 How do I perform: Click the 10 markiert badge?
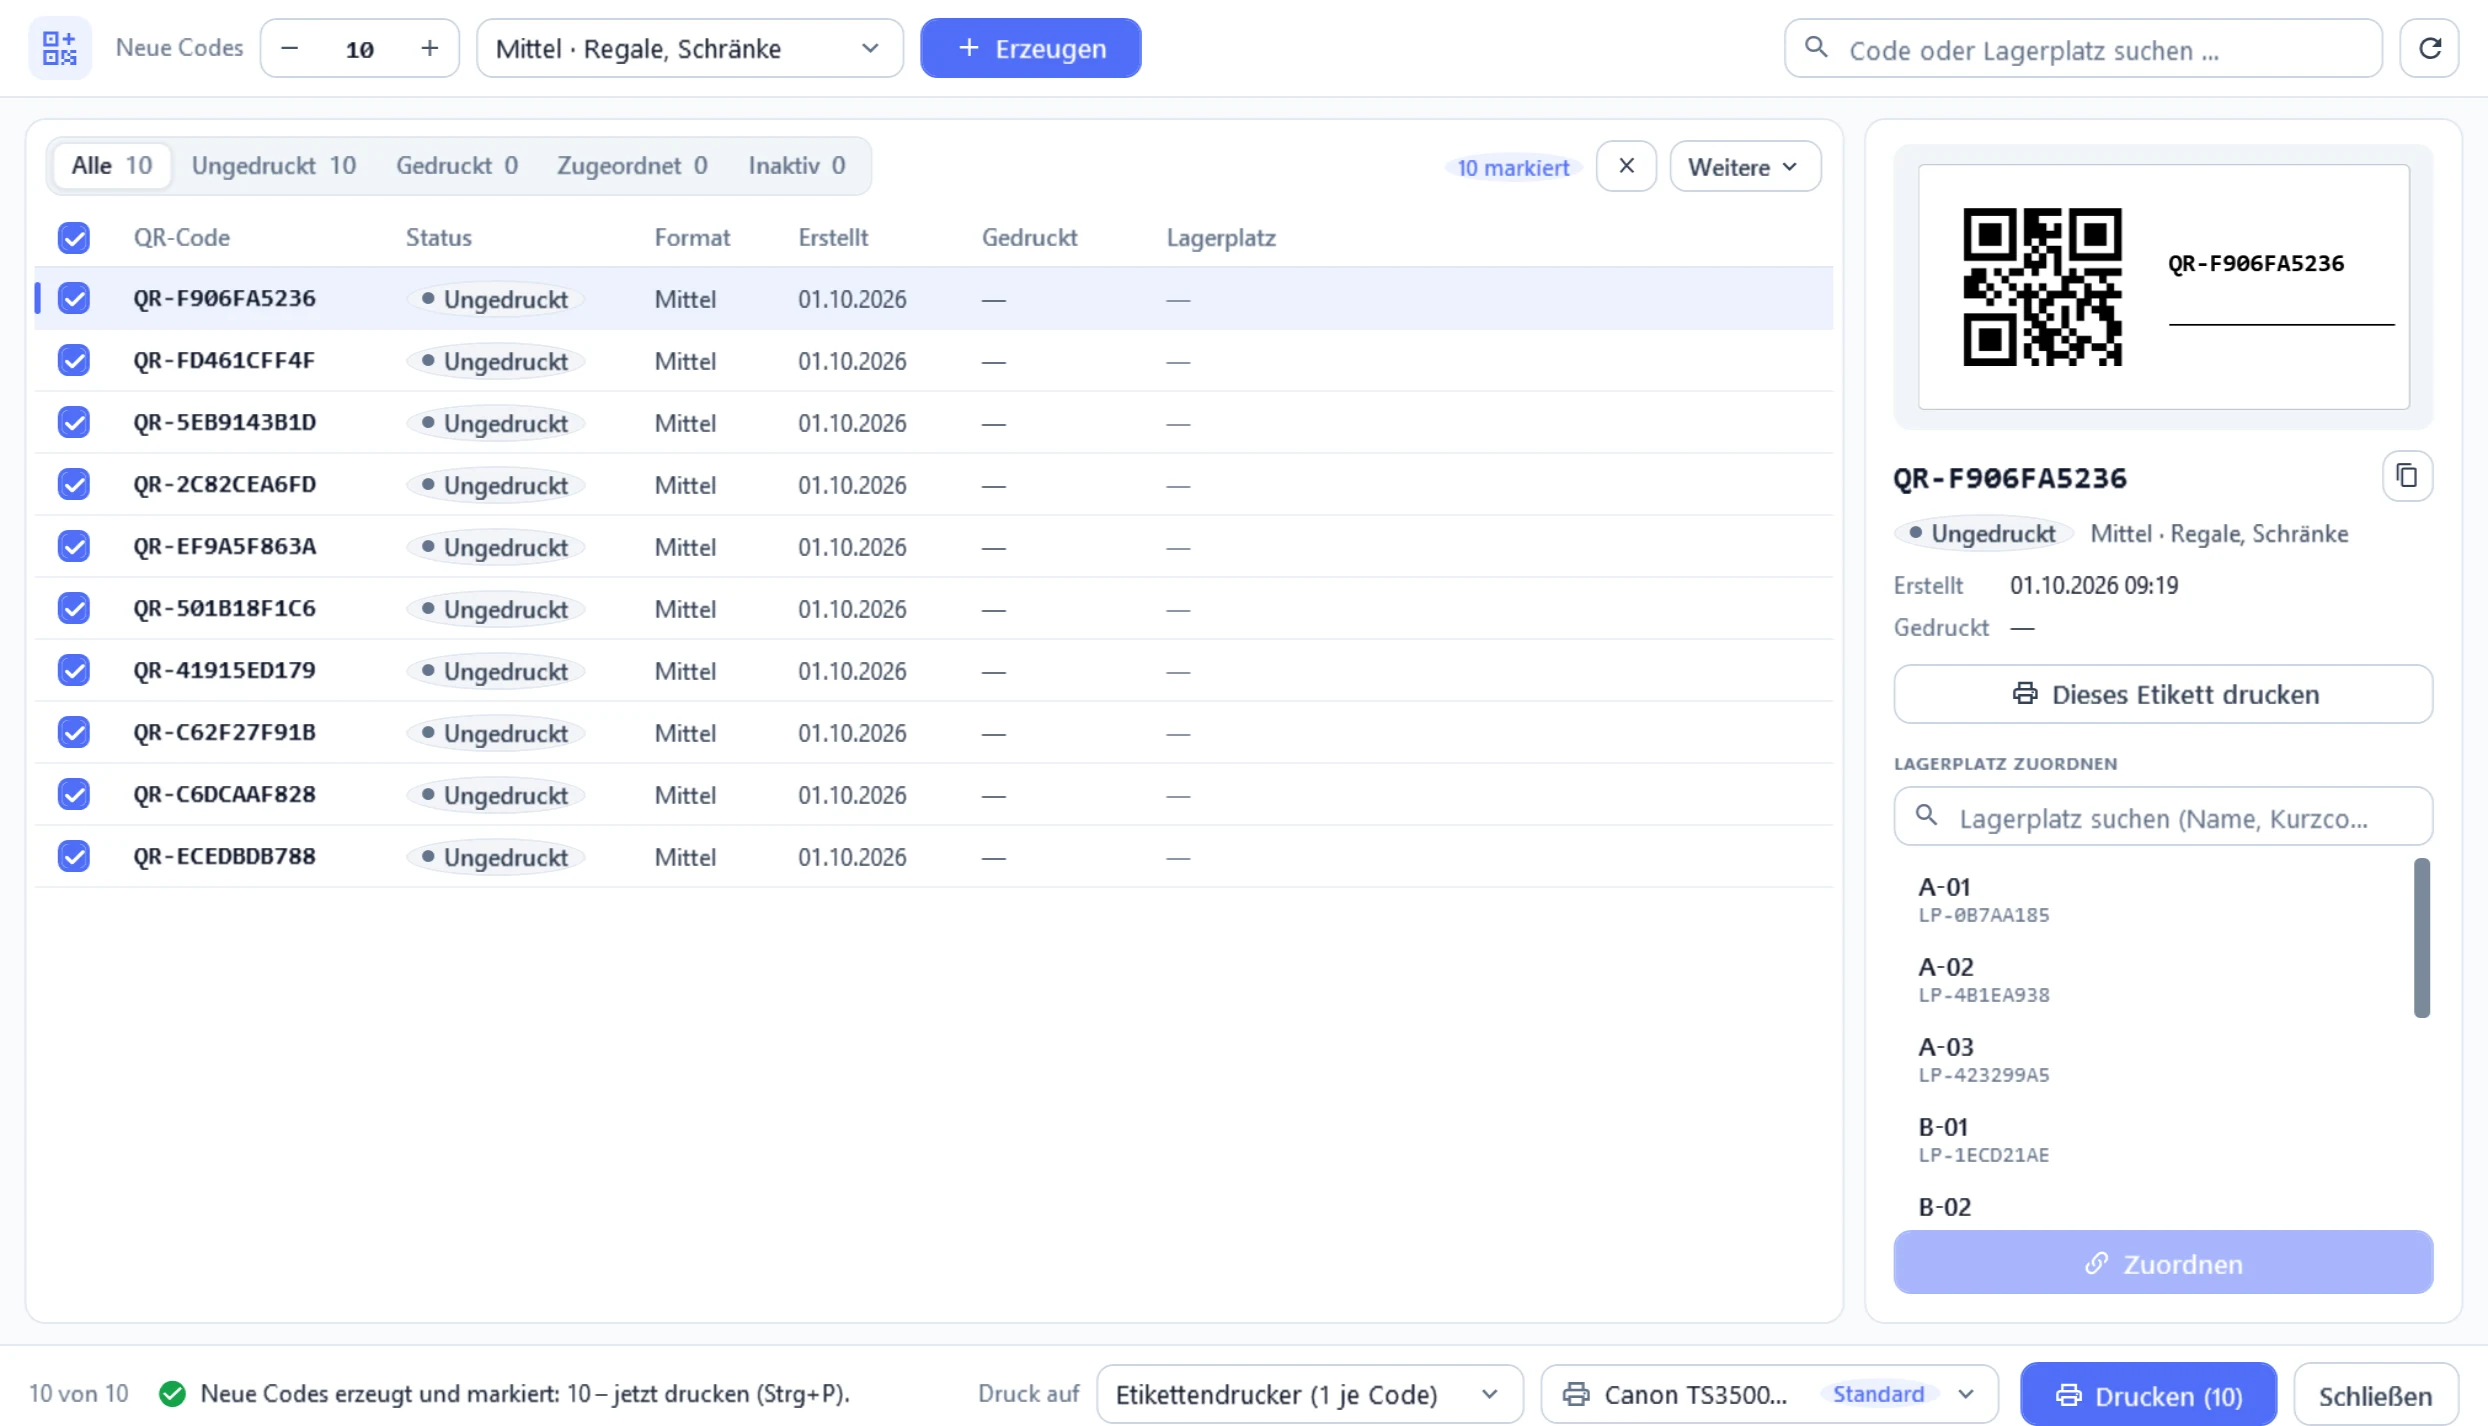tap(1513, 167)
